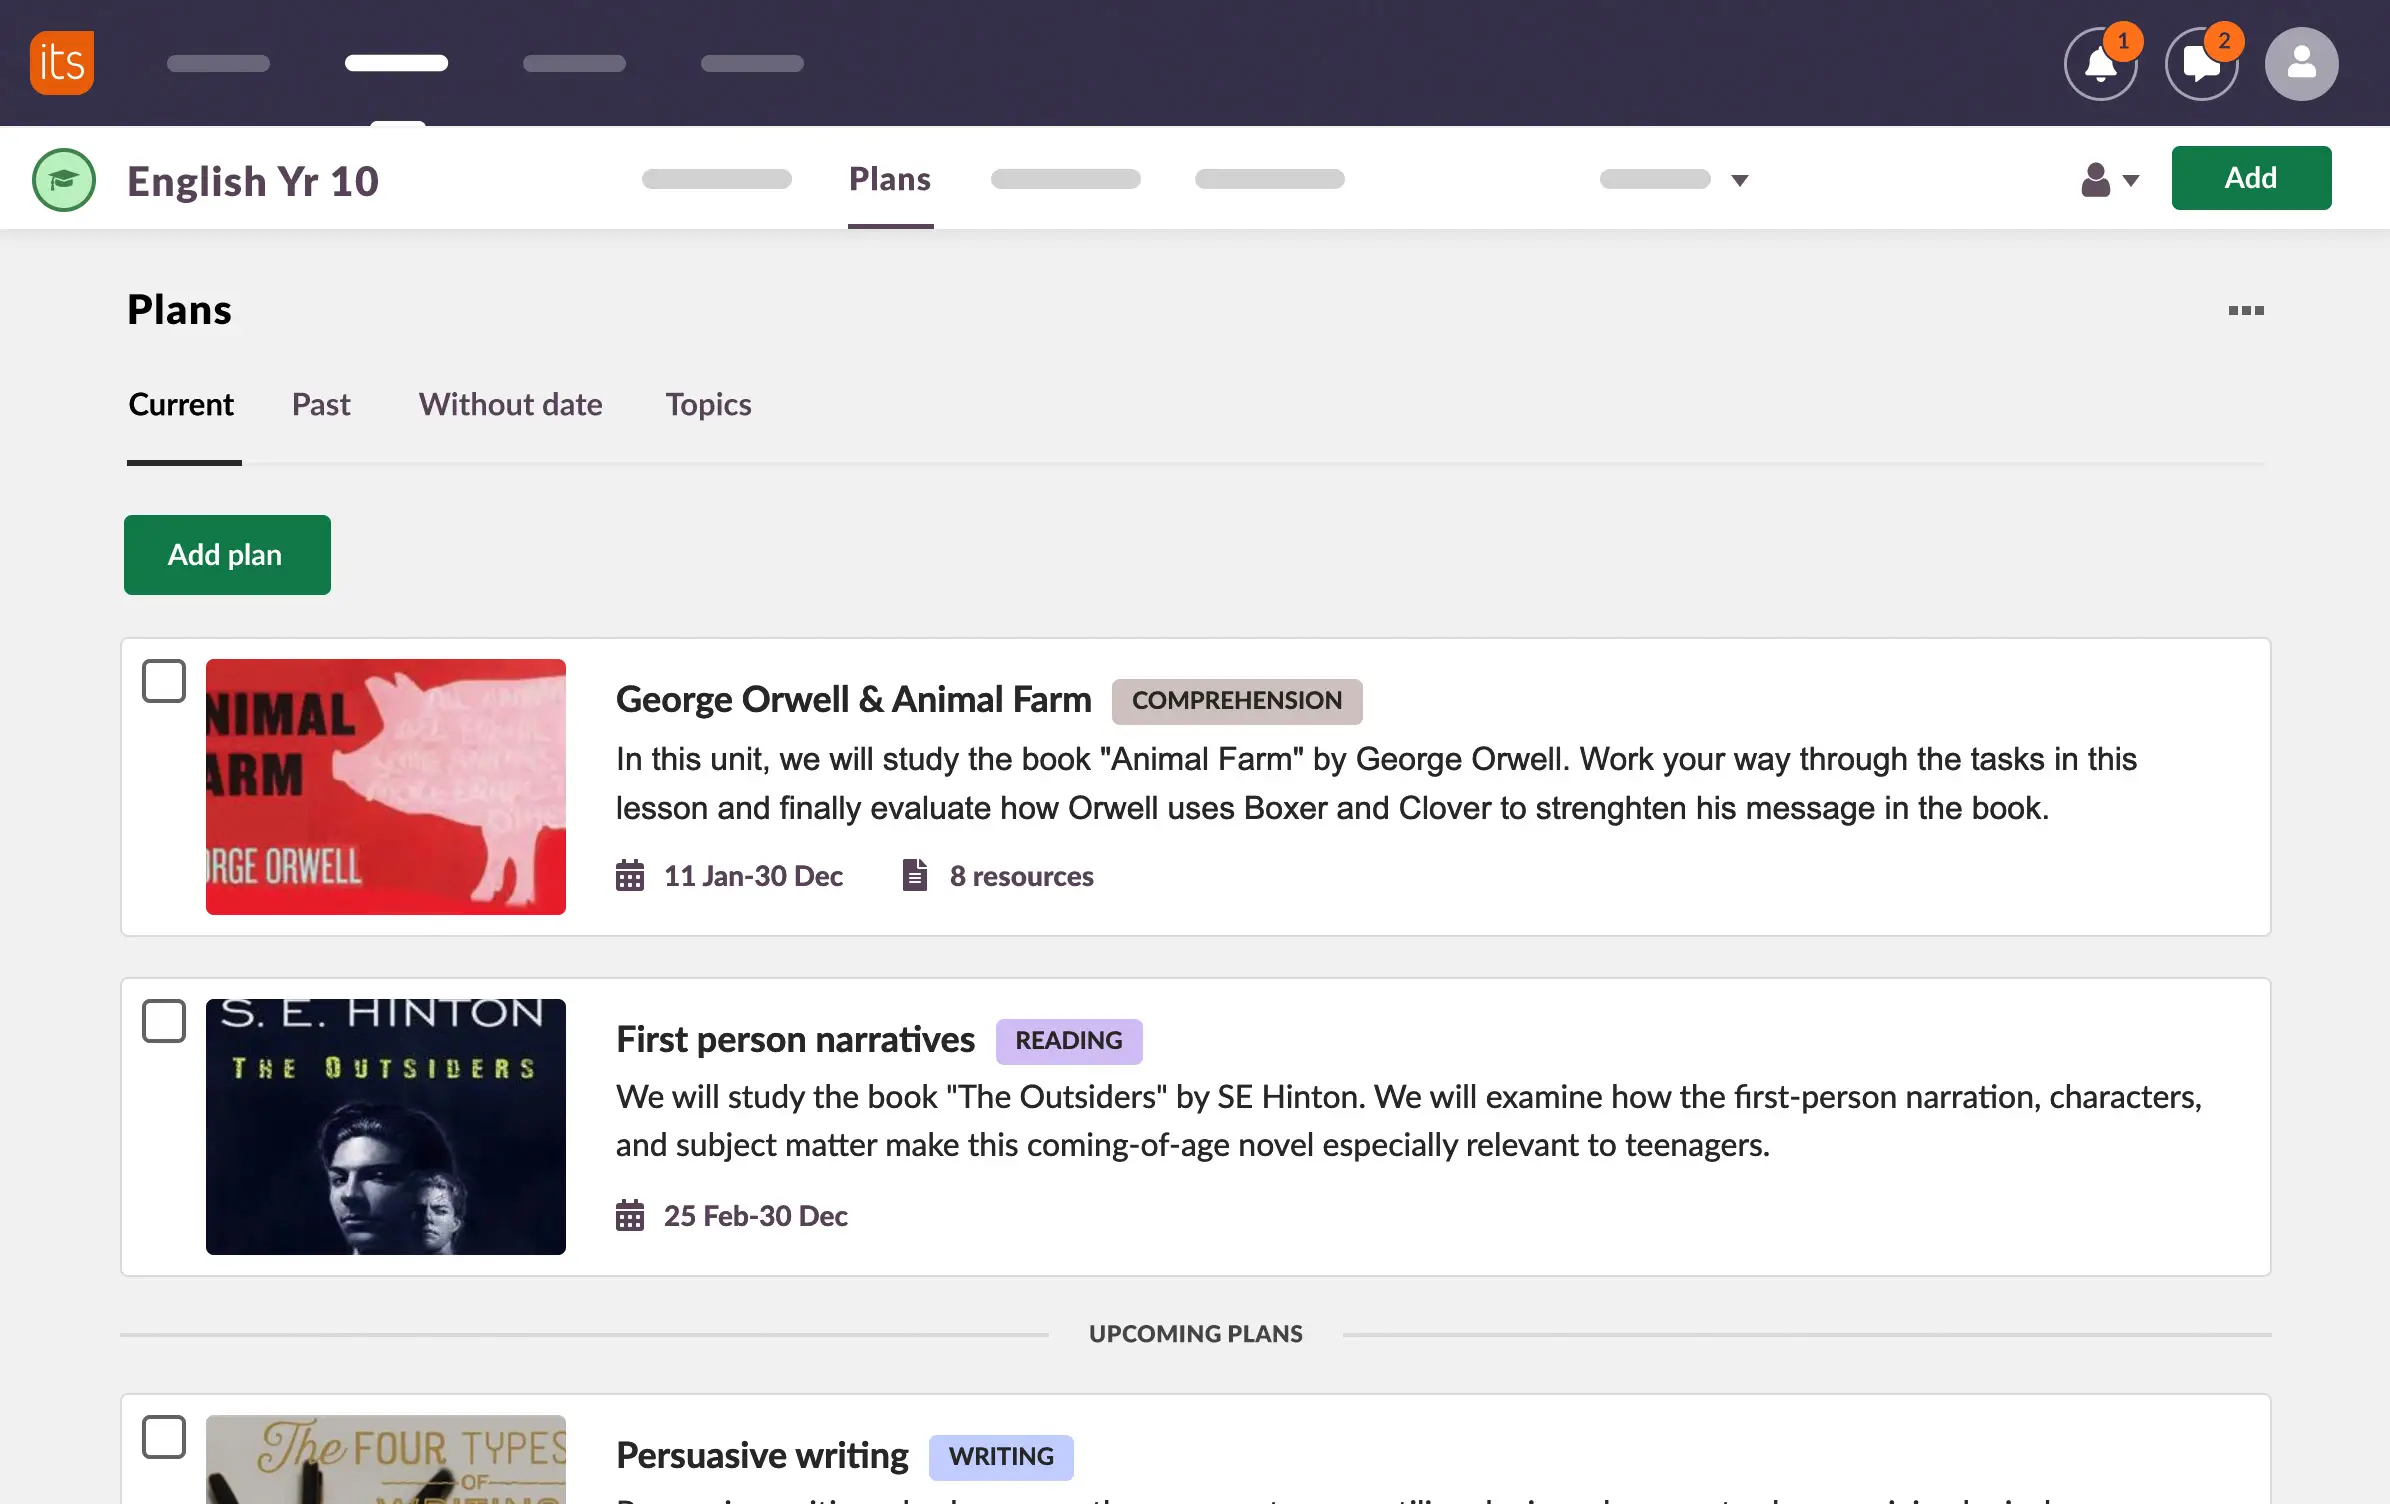This screenshot has height=1504, width=2390.
Task: Click calendar icon beside 11 Jan-30 Dec
Action: point(630,876)
